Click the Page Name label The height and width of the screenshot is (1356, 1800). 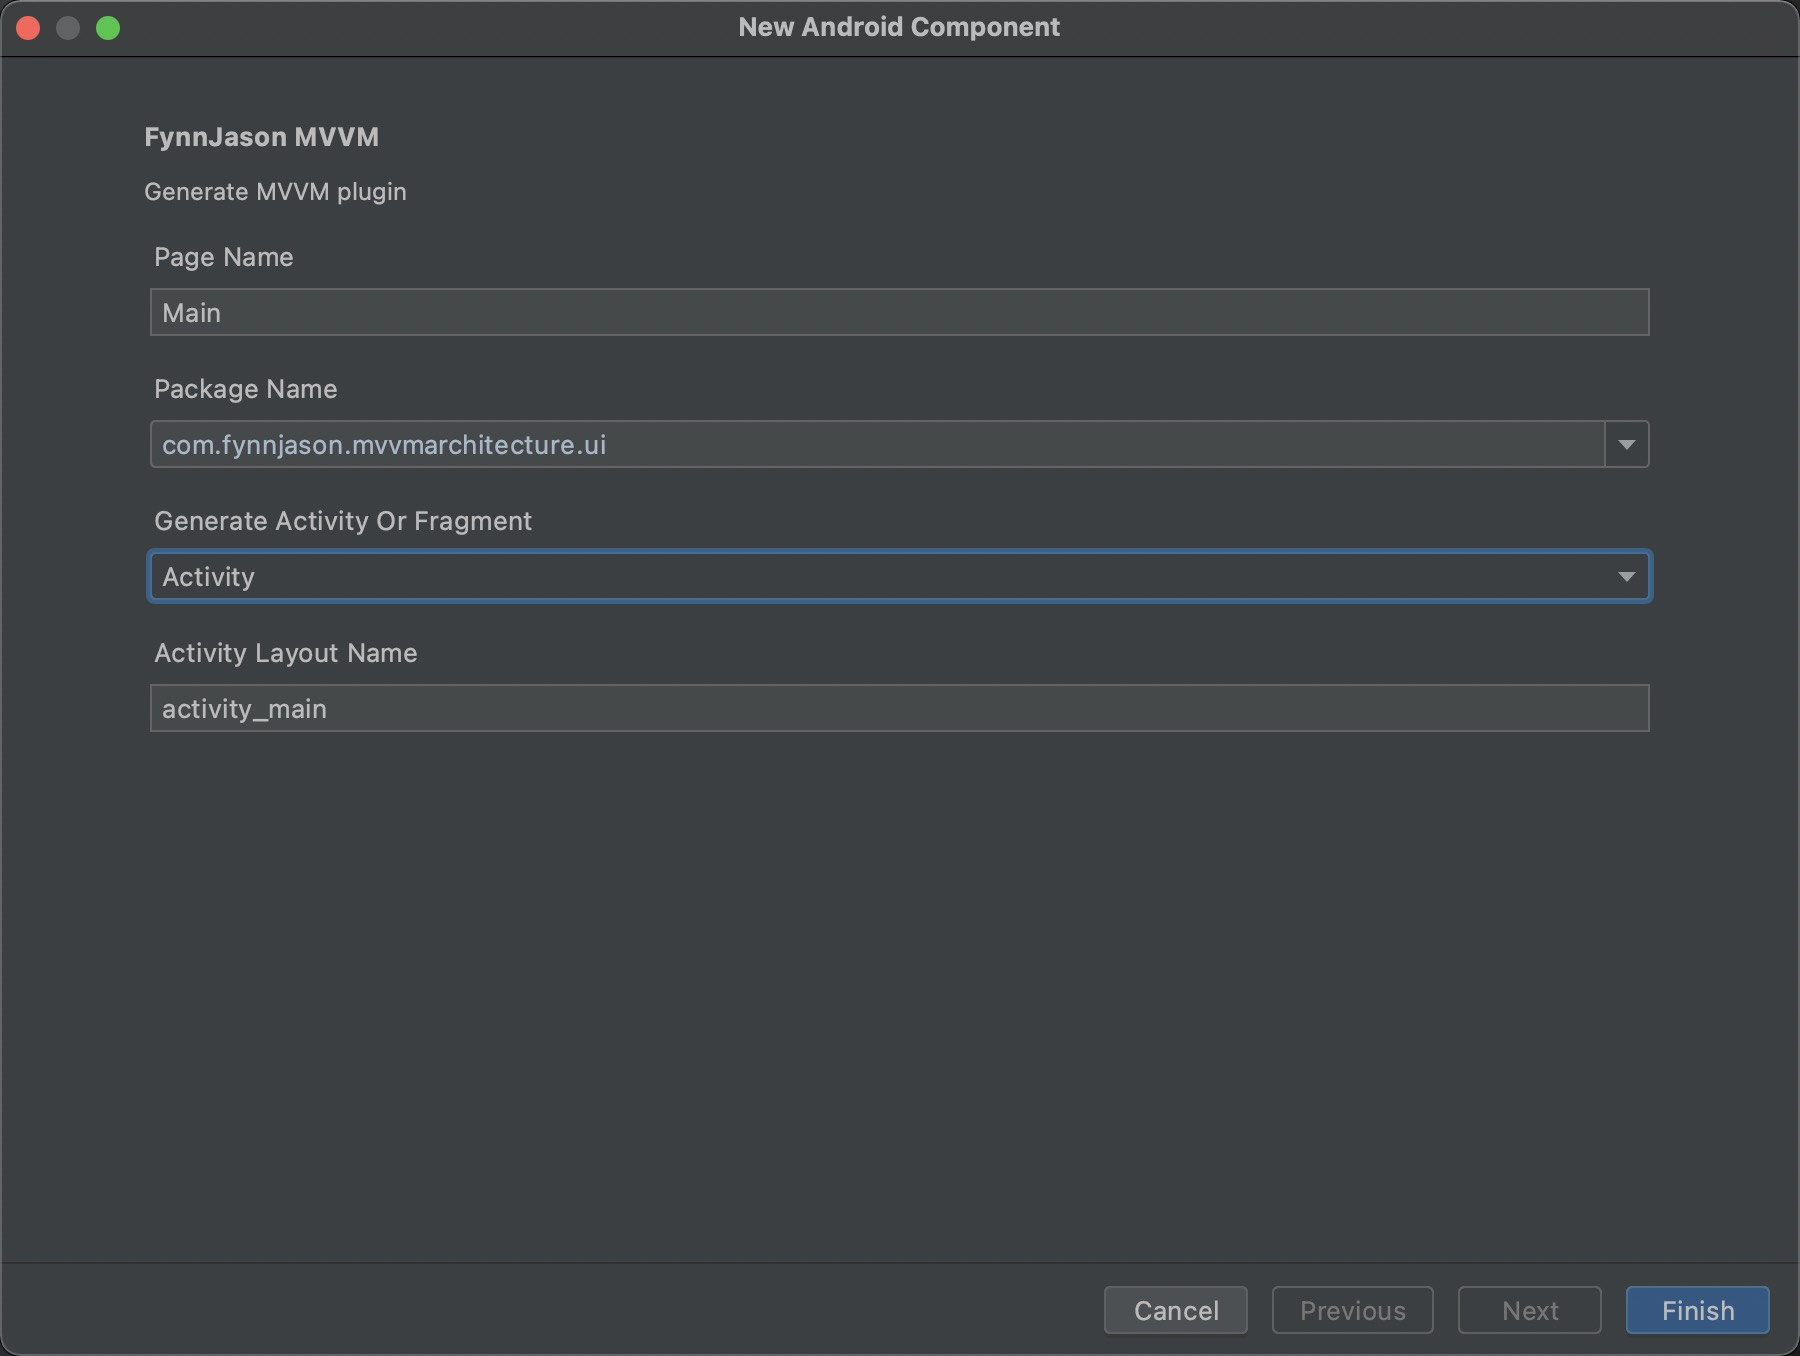tap(223, 257)
